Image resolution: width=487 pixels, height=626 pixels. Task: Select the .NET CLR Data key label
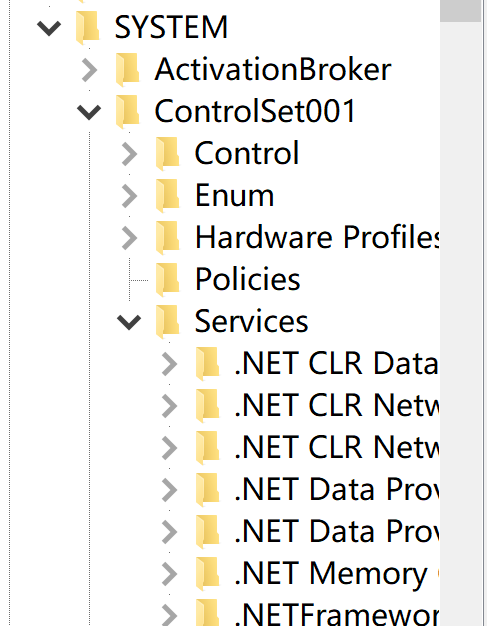(337, 363)
